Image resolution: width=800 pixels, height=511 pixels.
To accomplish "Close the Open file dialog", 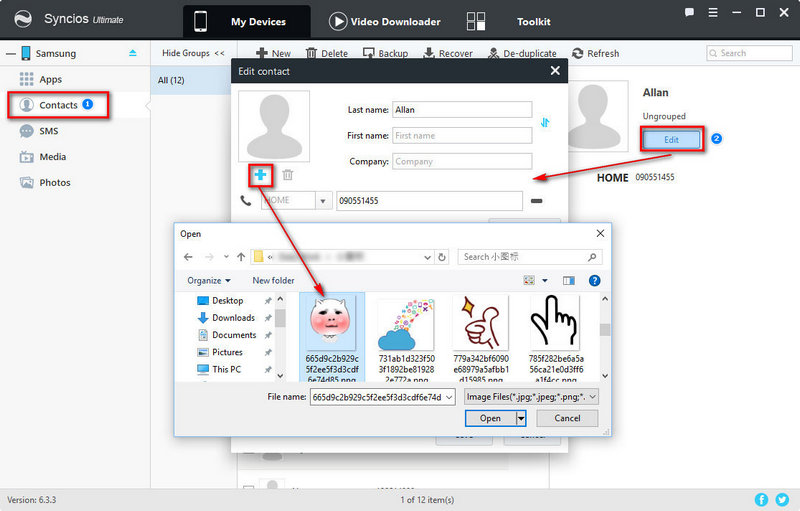I will click(600, 233).
